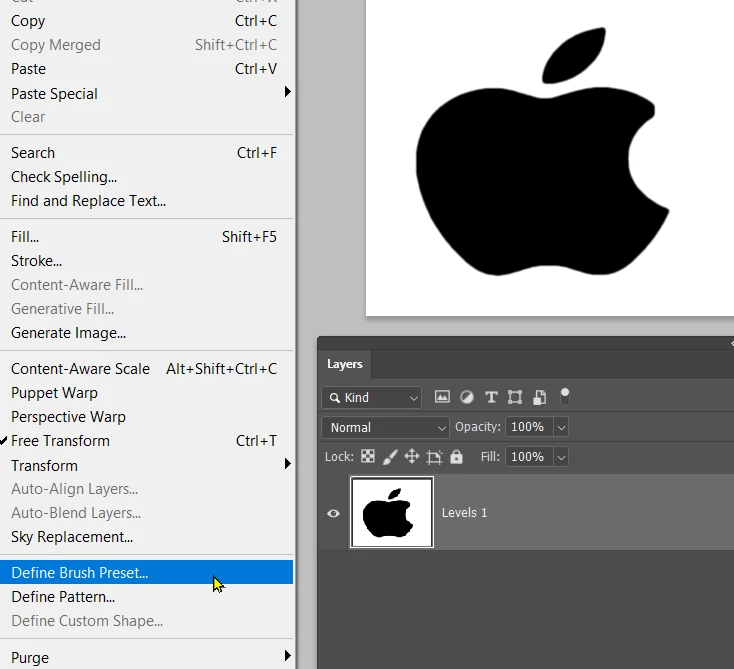This screenshot has width=734, height=669.
Task: Select the Levels 1 layer thumbnail
Action: pos(392,512)
